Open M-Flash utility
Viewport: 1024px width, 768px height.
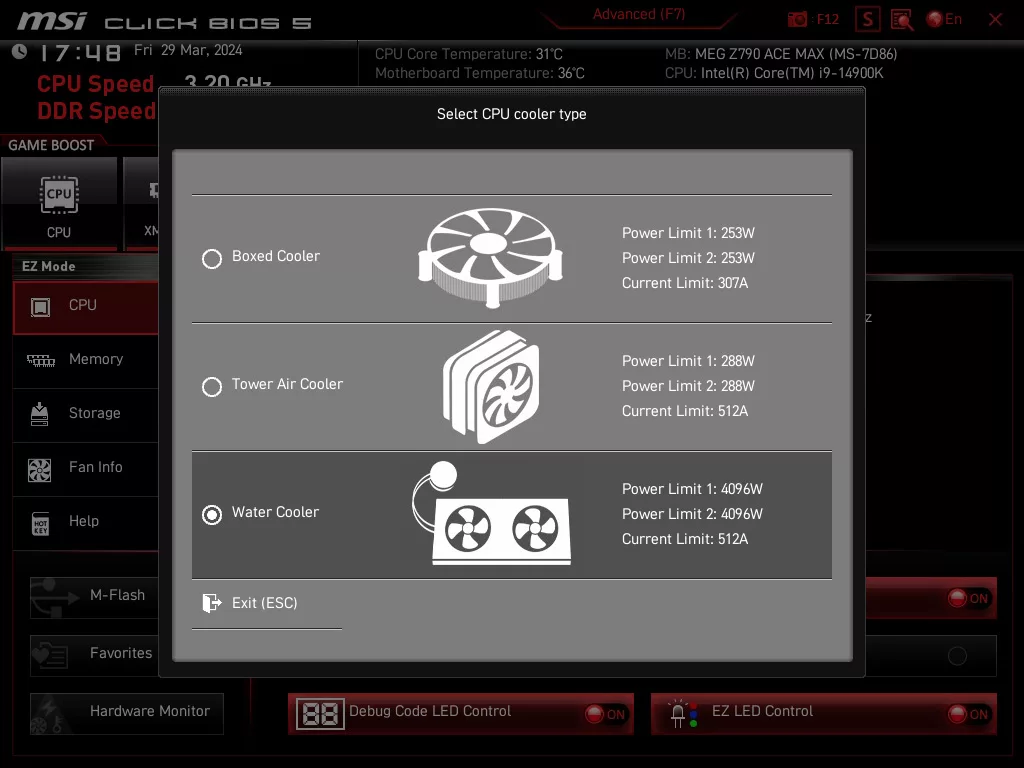94,596
